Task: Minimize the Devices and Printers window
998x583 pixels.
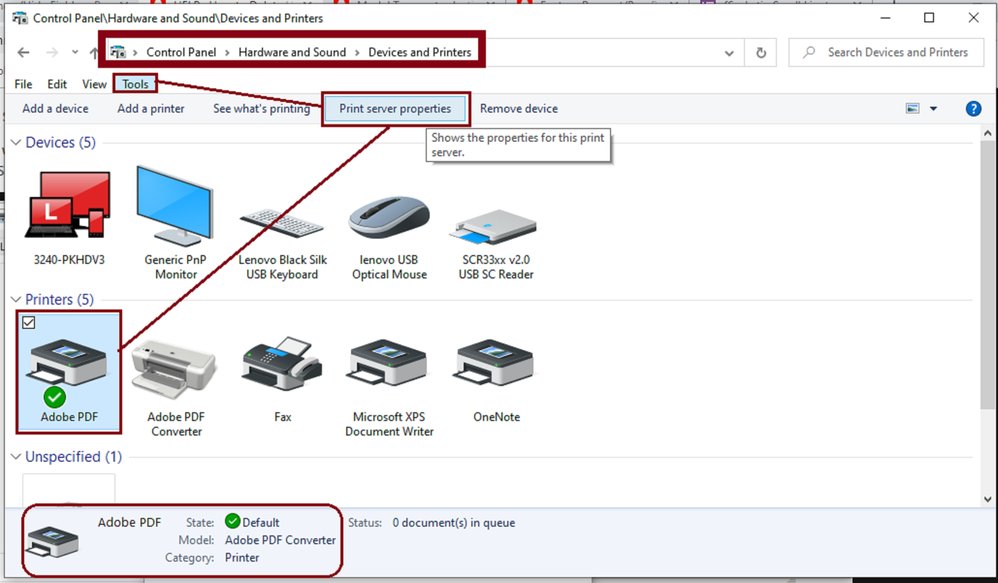Action: [885, 18]
